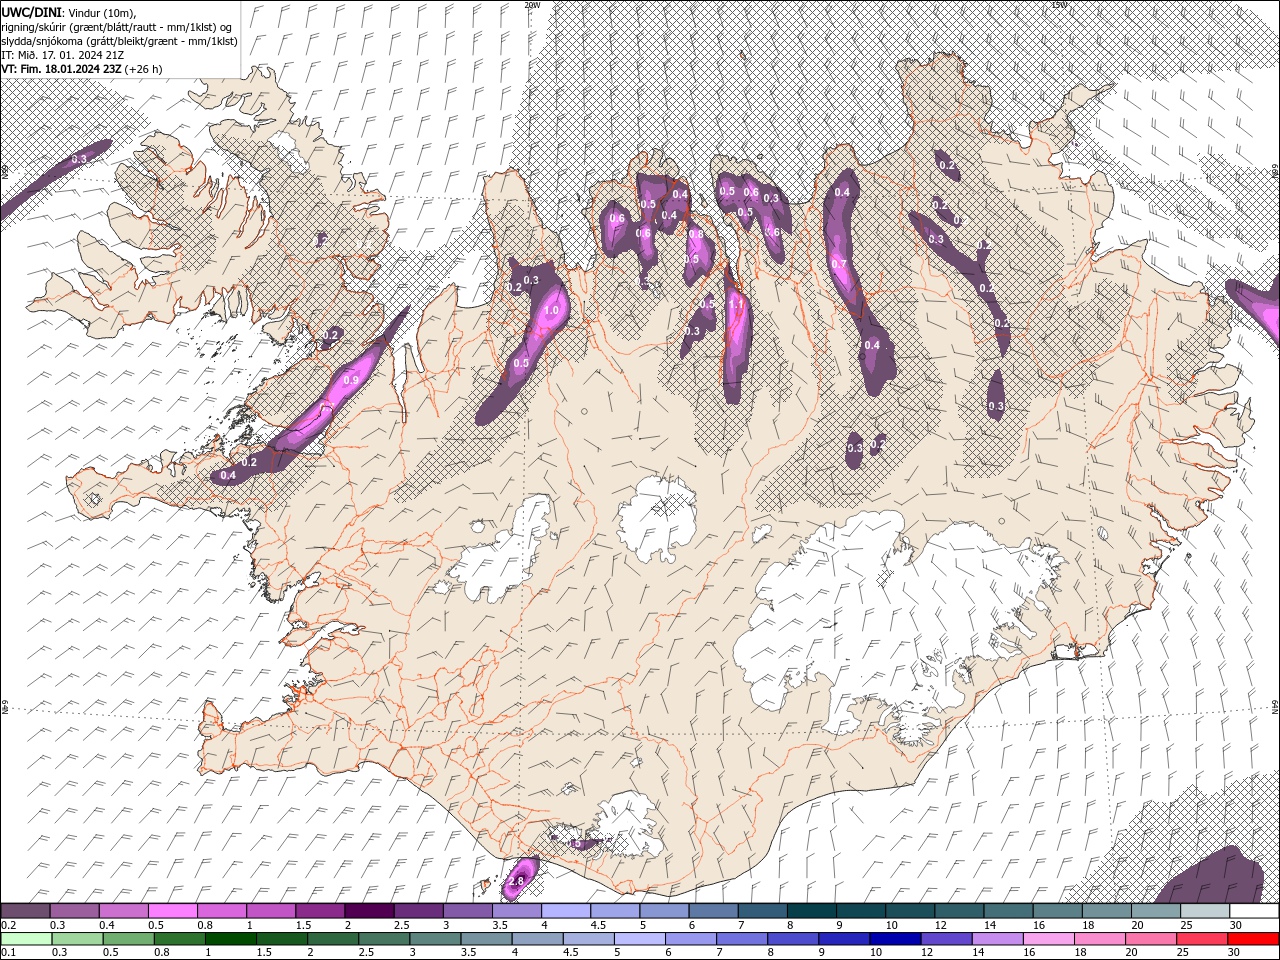Pick the light grey 25 mm snow legend swatch

pyautogui.click(x=1205, y=910)
